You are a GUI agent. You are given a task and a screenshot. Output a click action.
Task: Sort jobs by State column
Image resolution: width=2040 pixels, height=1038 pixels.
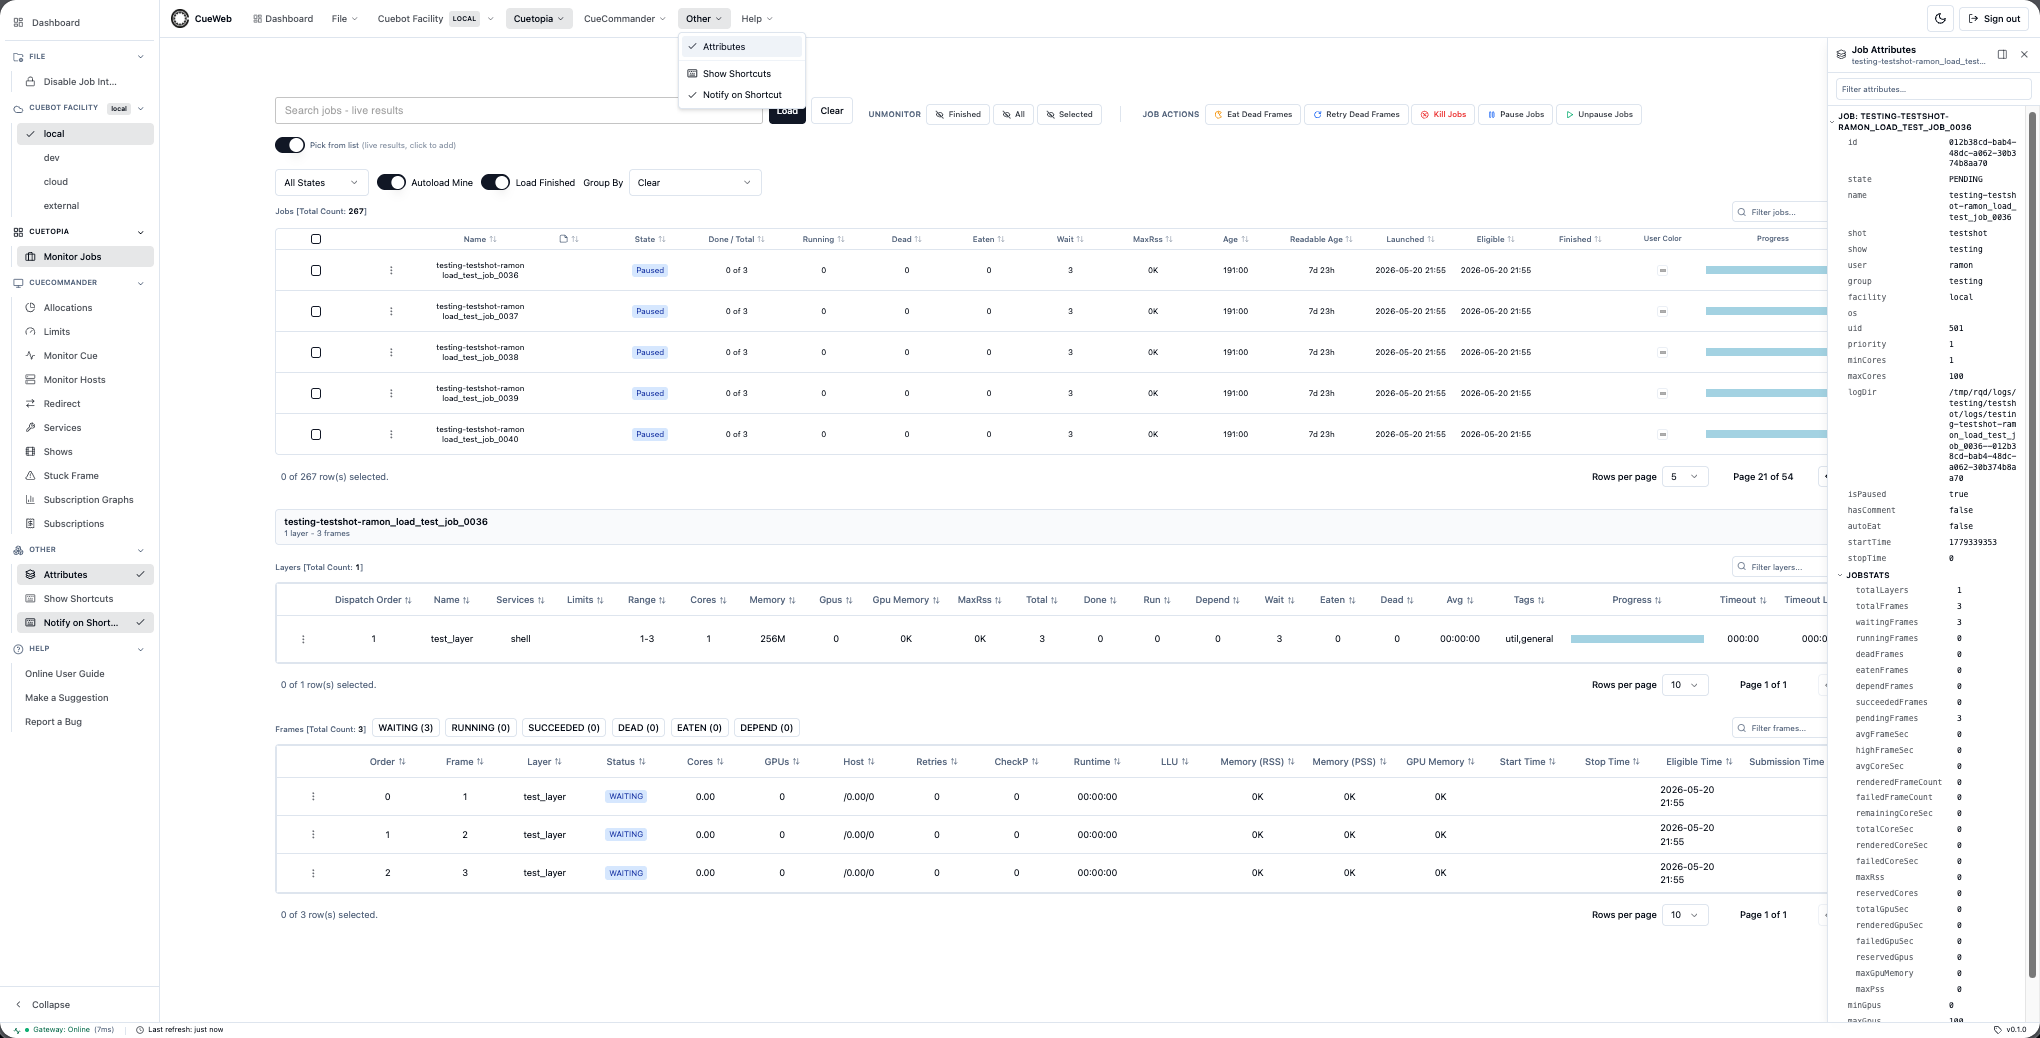(650, 239)
